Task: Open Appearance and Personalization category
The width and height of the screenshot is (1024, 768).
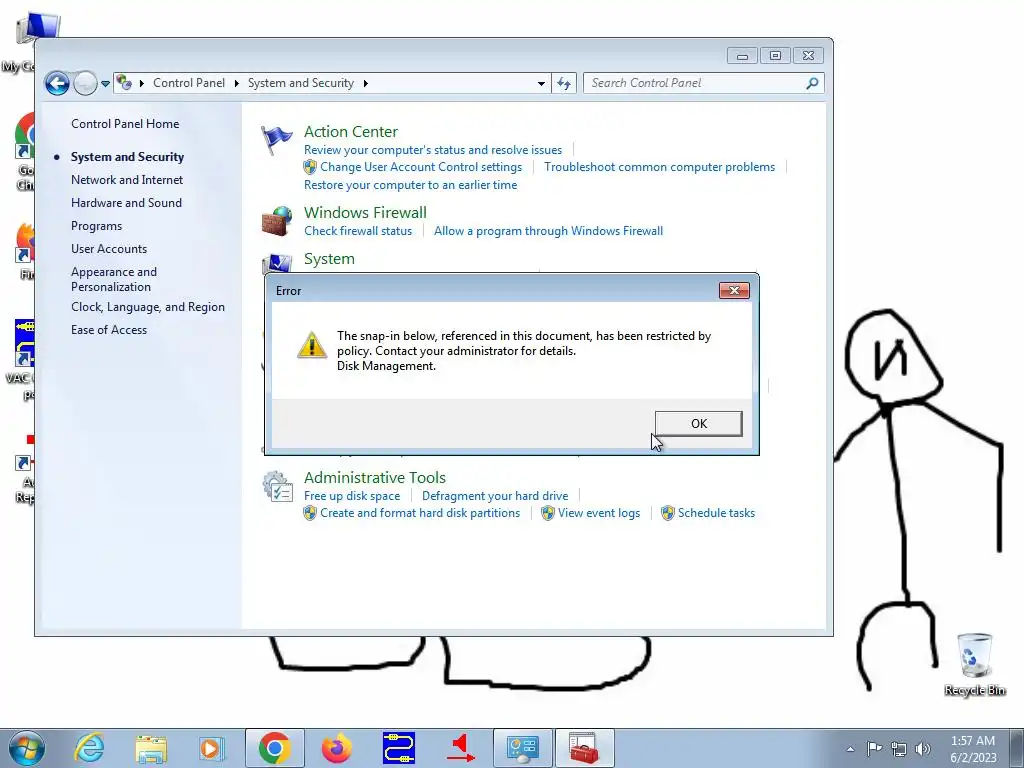Action: (114, 279)
